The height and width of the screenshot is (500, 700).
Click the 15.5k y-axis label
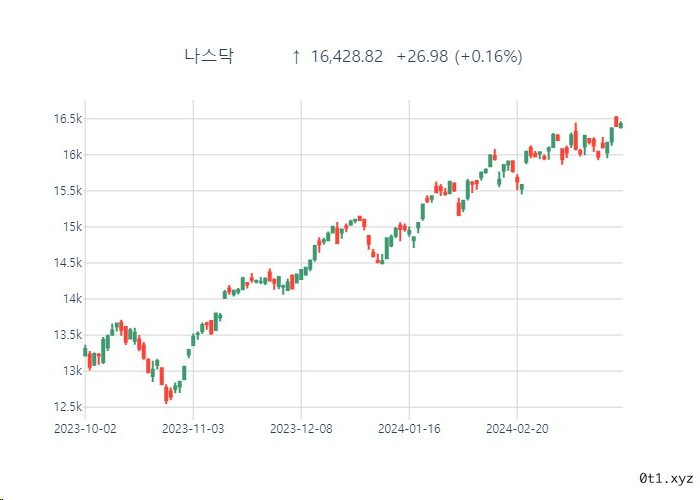(68, 191)
